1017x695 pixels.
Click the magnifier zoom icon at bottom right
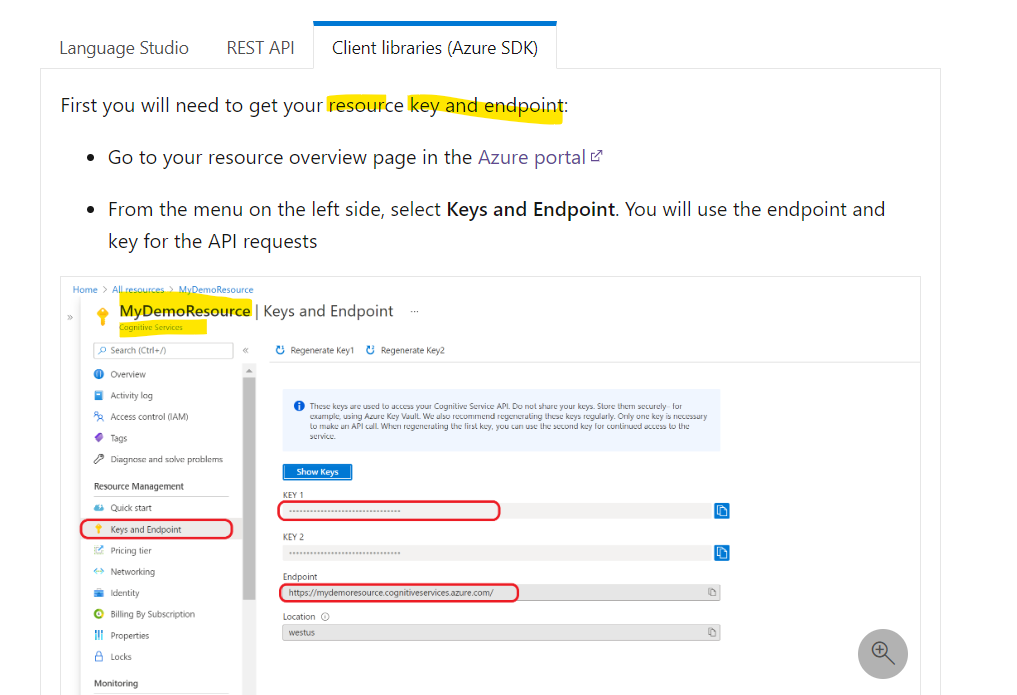click(x=882, y=653)
